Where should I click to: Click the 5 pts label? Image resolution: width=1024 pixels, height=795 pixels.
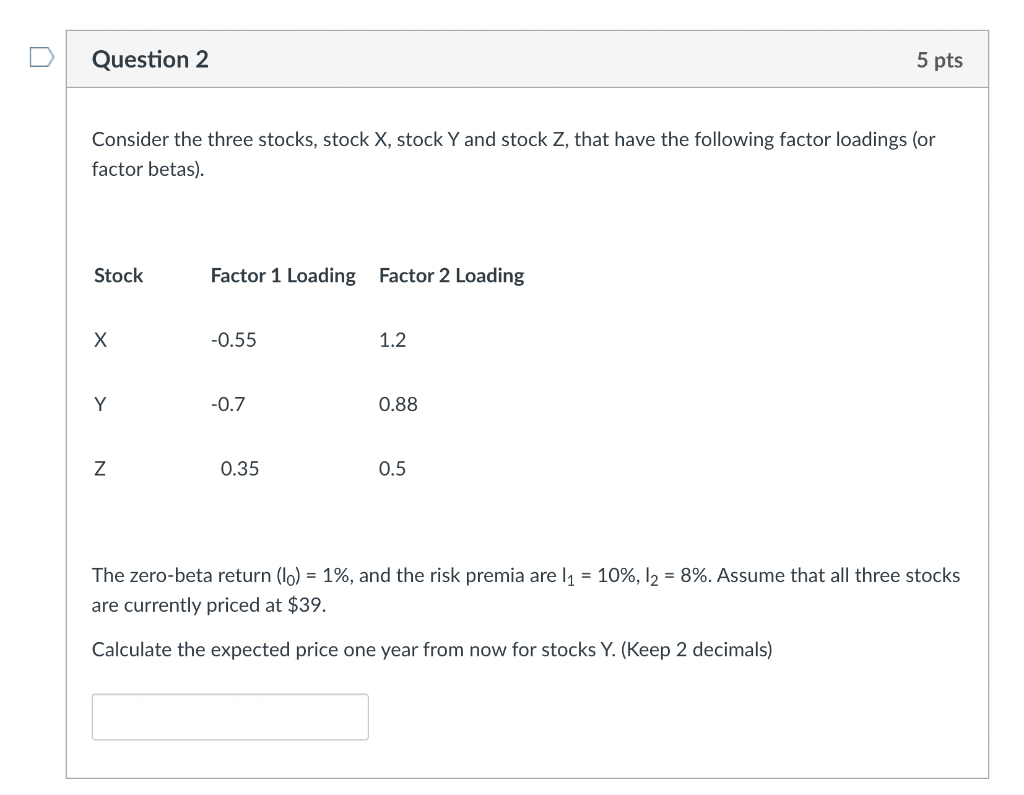coord(940,60)
